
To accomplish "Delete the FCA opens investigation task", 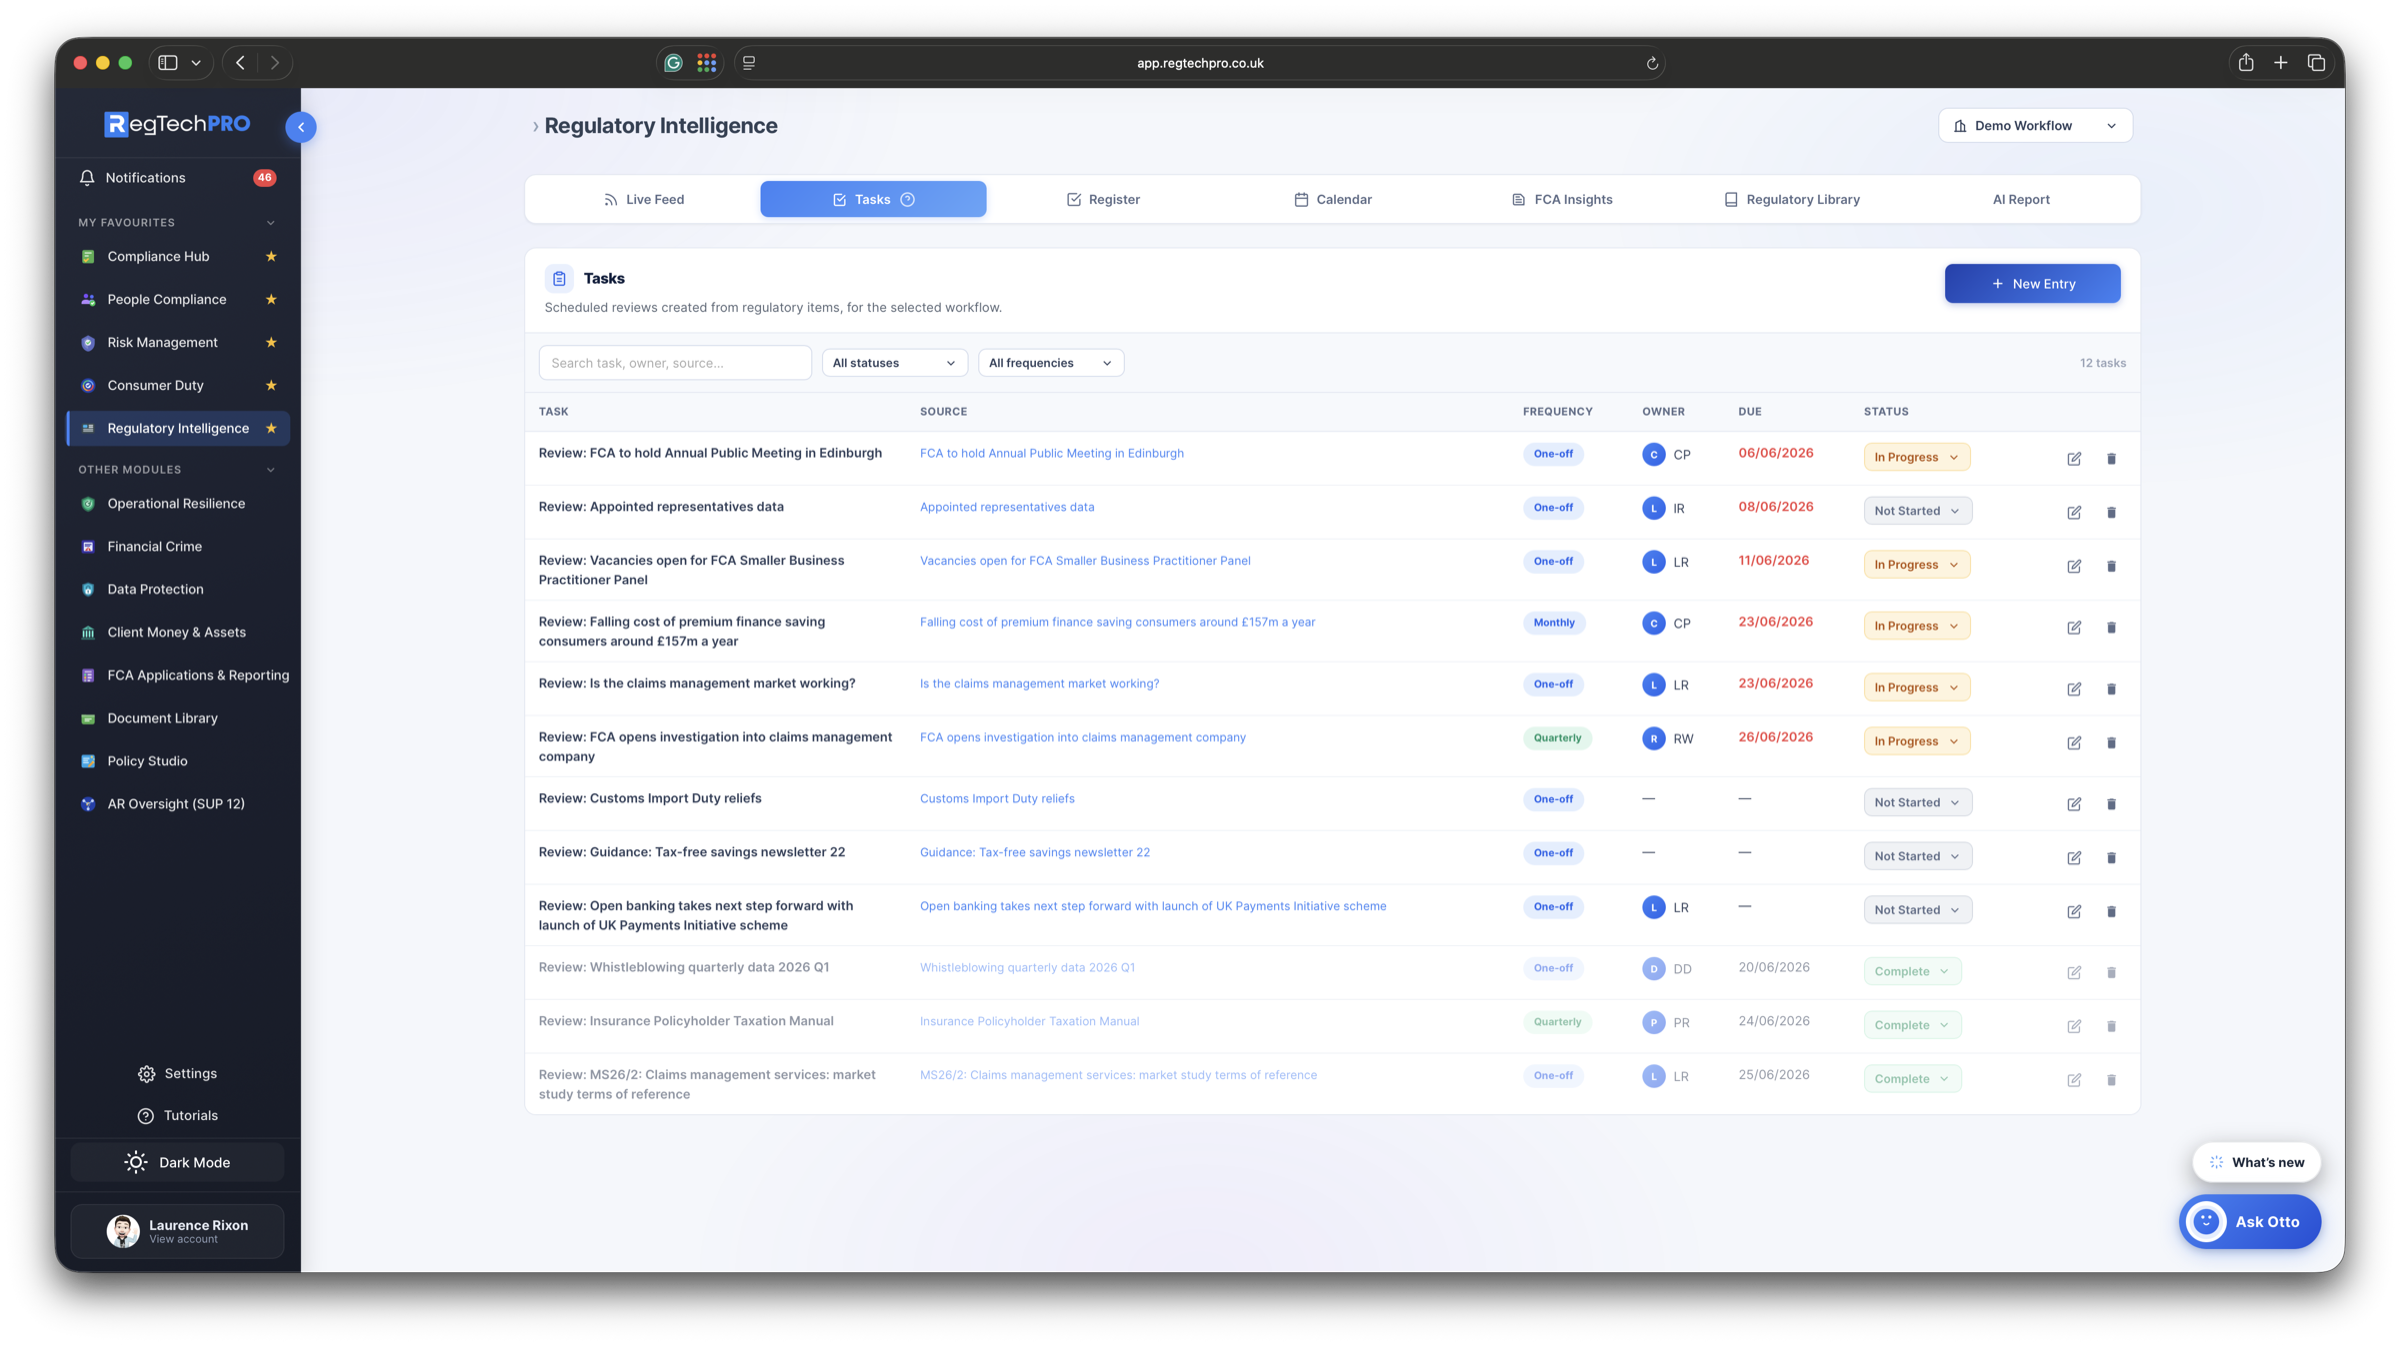I will (2111, 742).
